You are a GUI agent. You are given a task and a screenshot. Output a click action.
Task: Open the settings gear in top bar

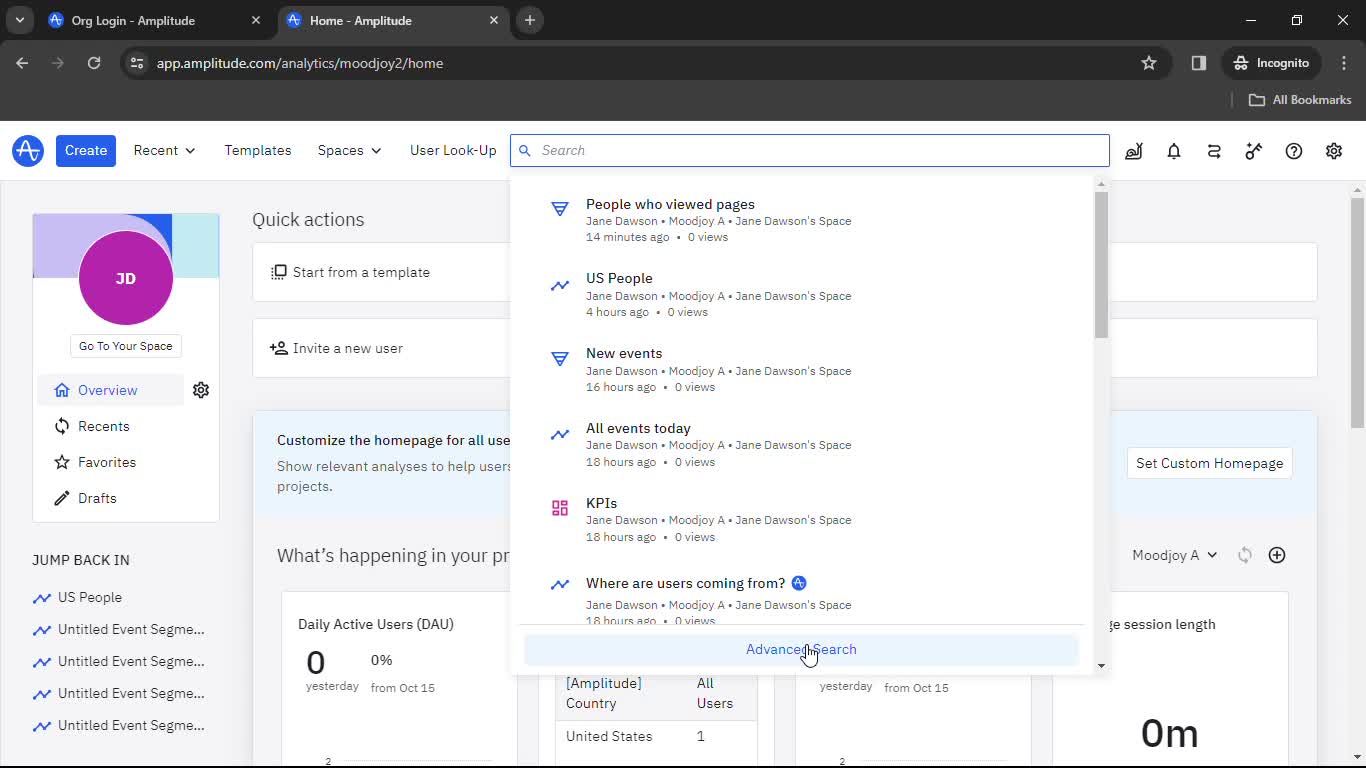tap(1334, 151)
